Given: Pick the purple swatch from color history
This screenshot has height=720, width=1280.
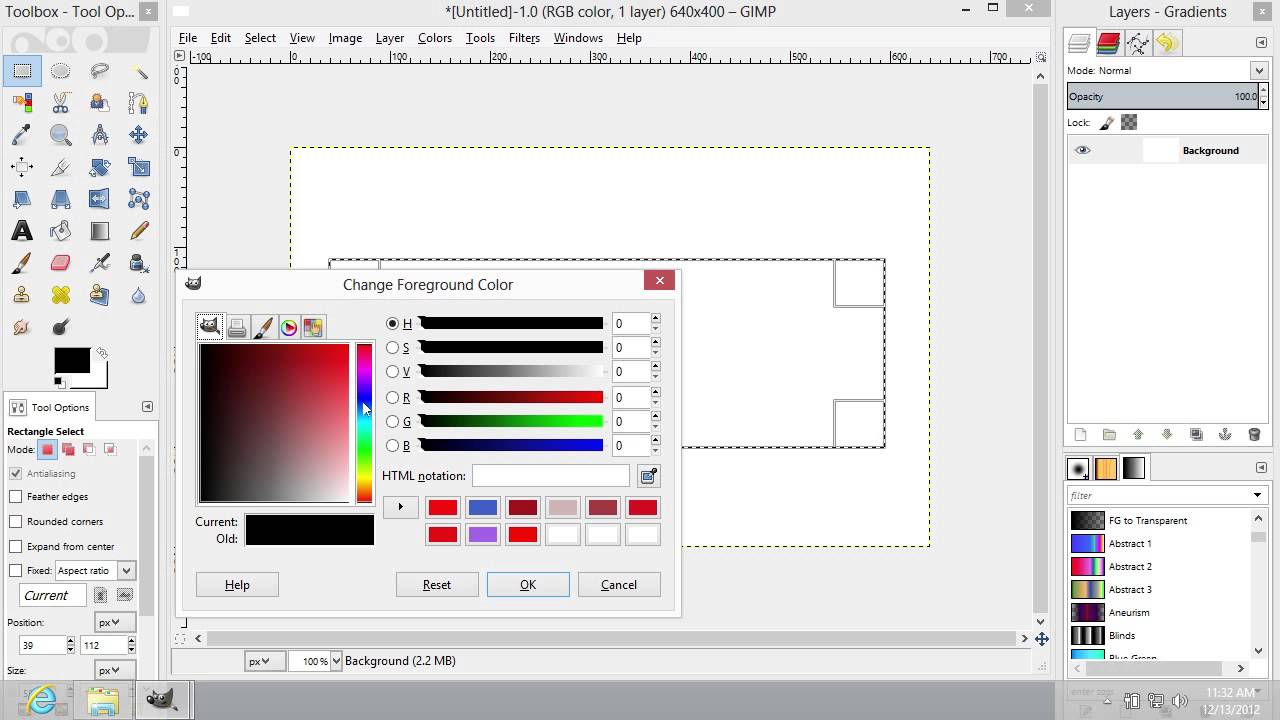Looking at the screenshot, I should coord(483,535).
